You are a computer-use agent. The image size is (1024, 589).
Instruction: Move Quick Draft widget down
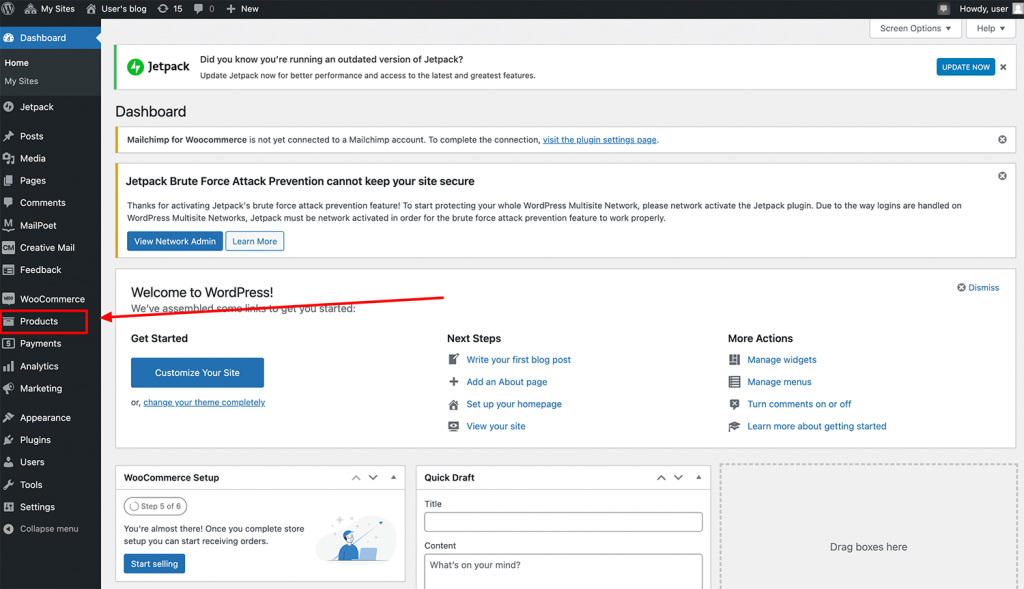[x=678, y=478]
